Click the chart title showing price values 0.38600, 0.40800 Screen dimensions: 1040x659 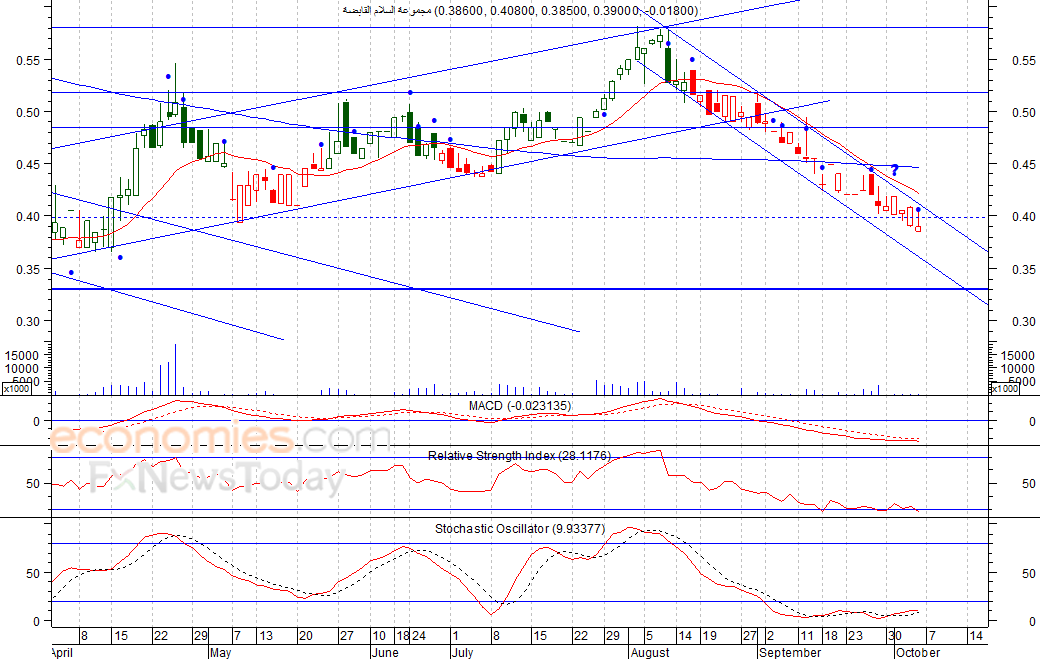click(x=520, y=11)
